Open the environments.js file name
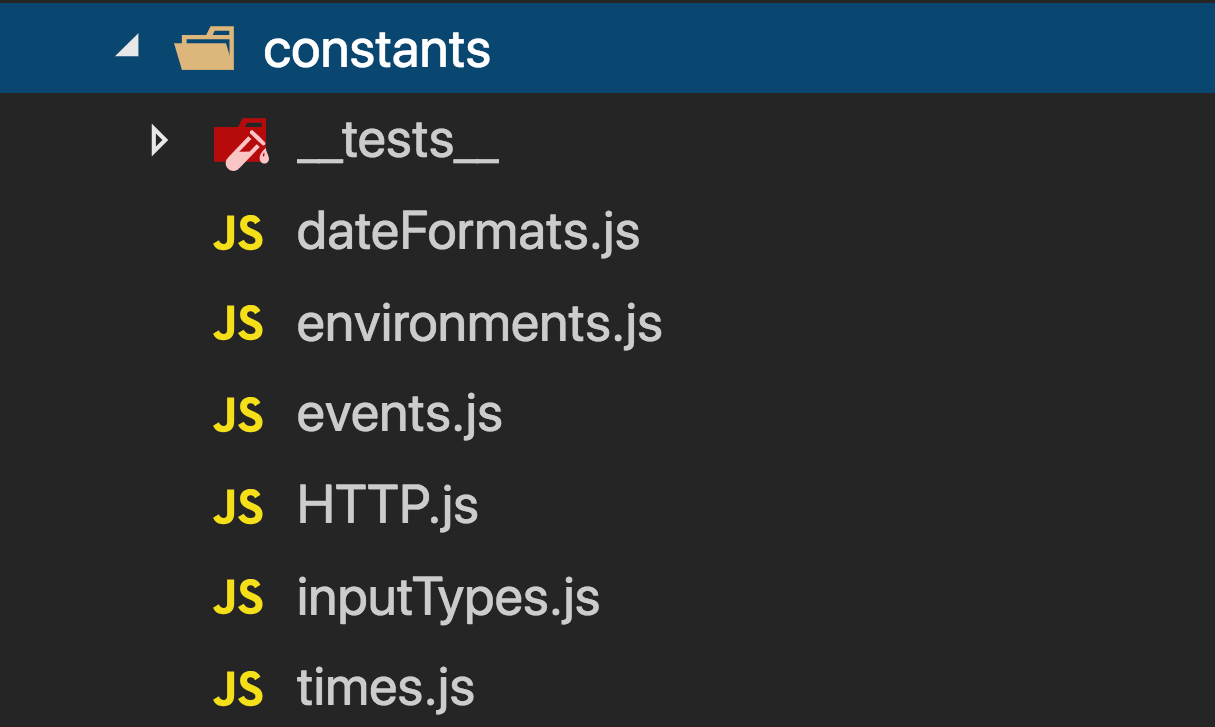Image resolution: width=1215 pixels, height=727 pixels. click(479, 324)
